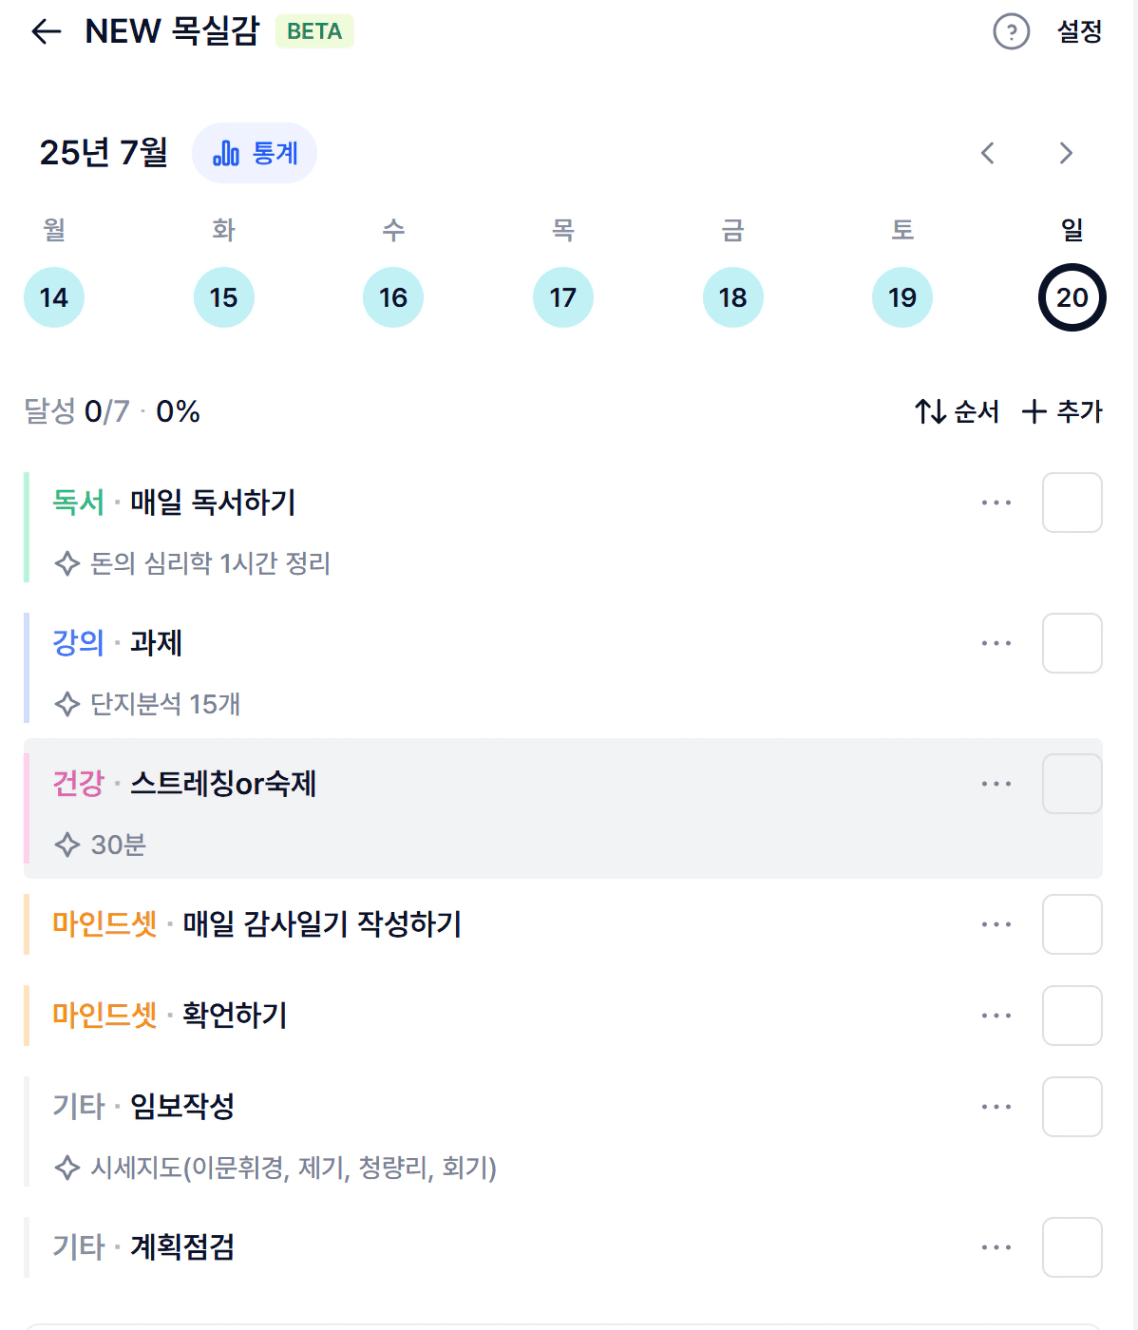This screenshot has width=1138, height=1330.
Task: Open three-dot menu for 스트레칭or숙제
Action: click(x=996, y=784)
